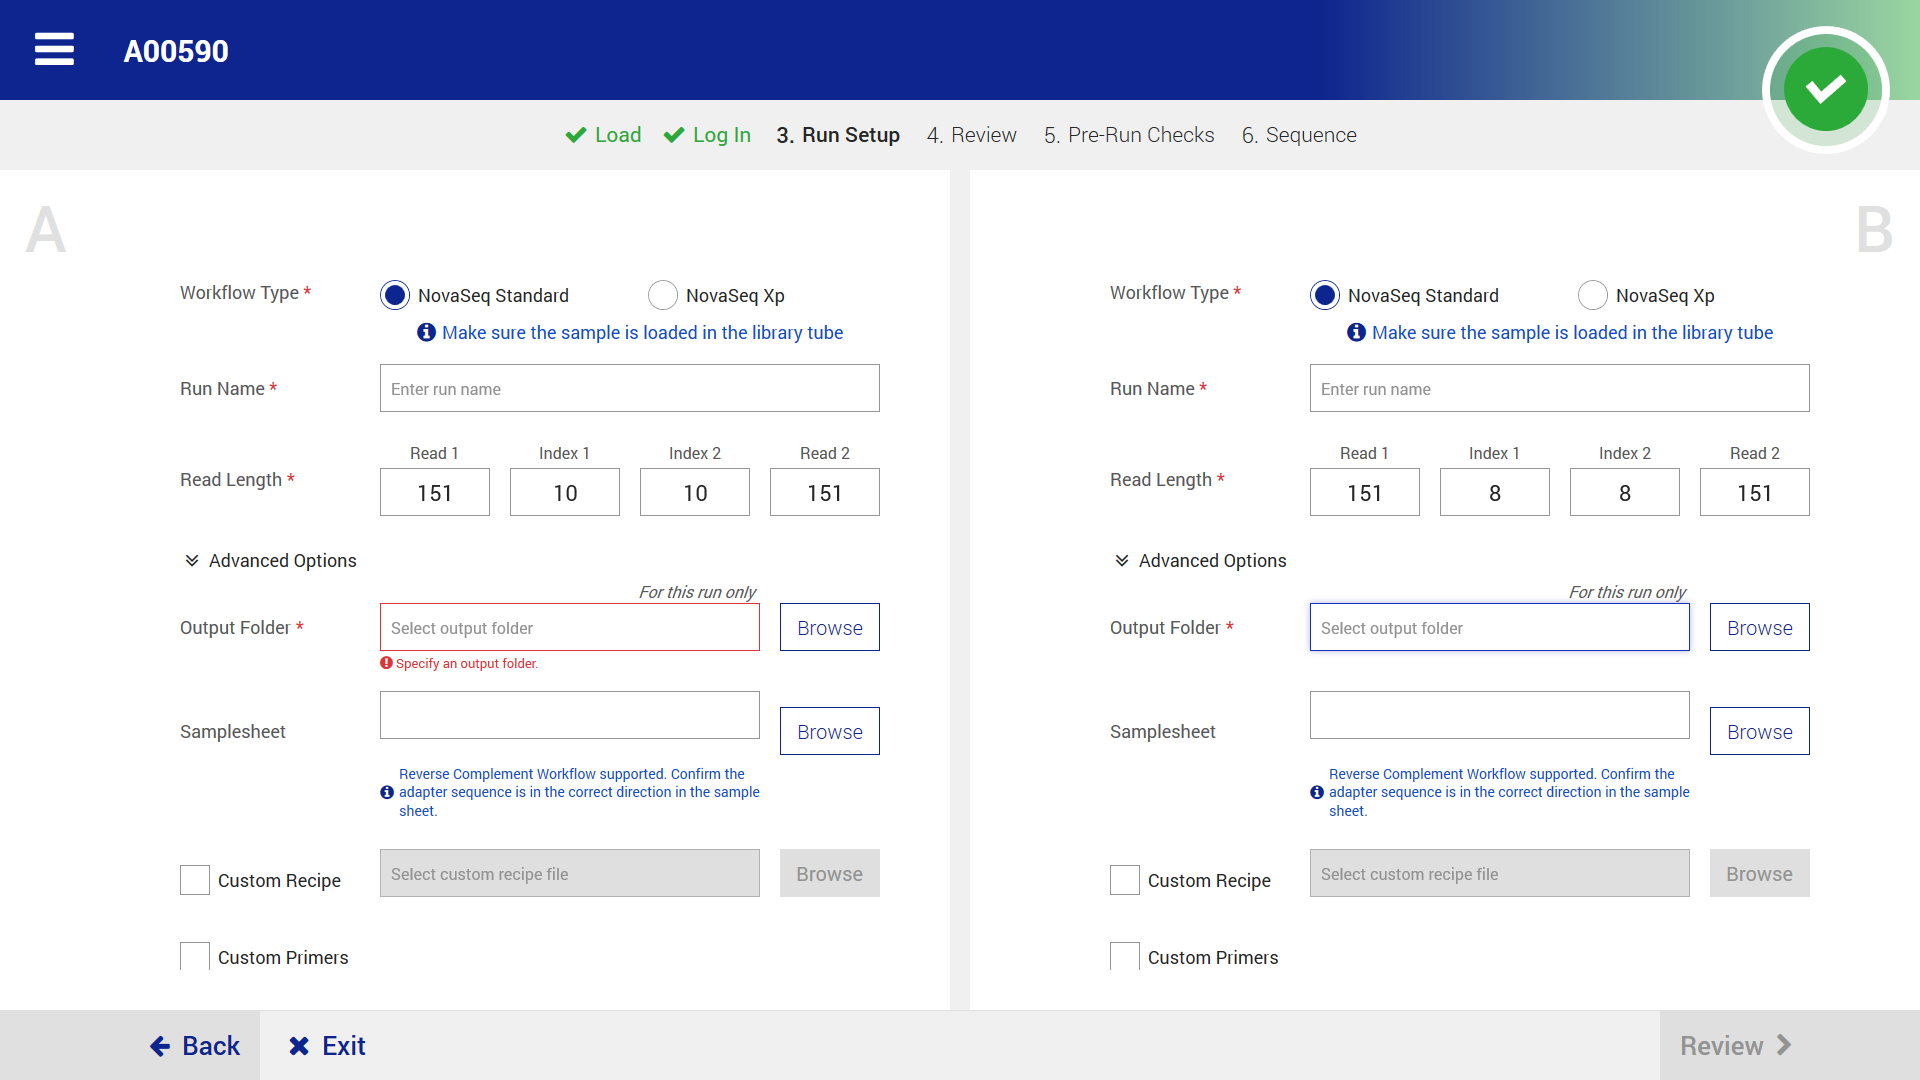The height and width of the screenshot is (1080, 1920).
Task: Click side A Index 1 length field
Action: (x=565, y=492)
